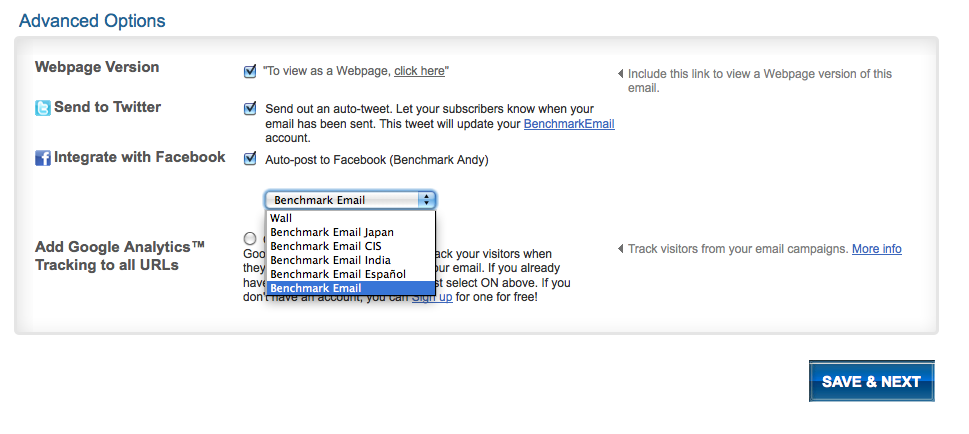Click the SAVE & NEXT button
The image size is (969, 434).
(871, 381)
